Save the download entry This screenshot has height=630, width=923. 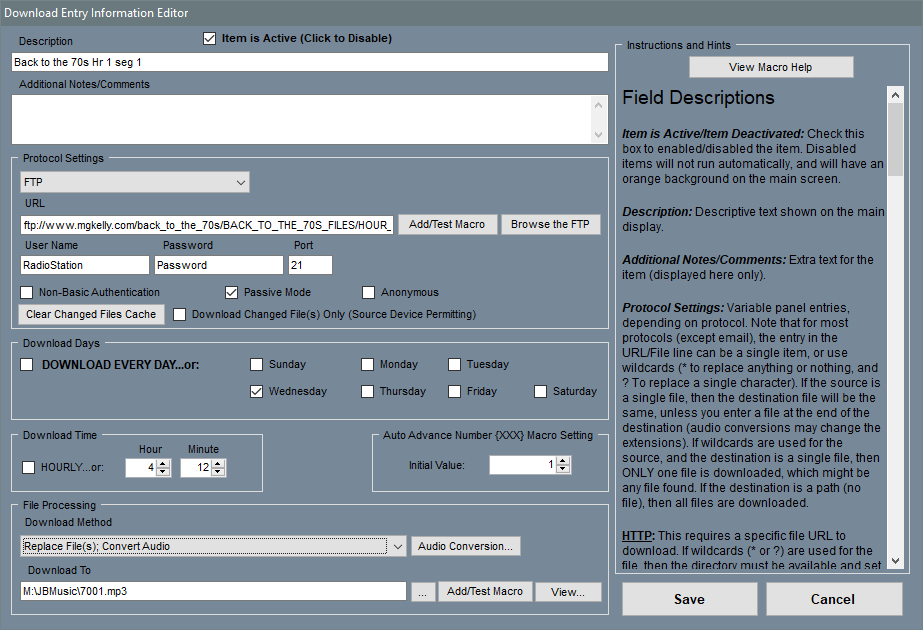(x=689, y=599)
